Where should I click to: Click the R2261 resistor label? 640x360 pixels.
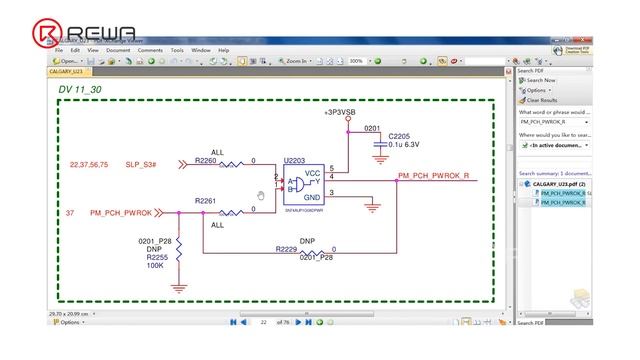pos(205,201)
